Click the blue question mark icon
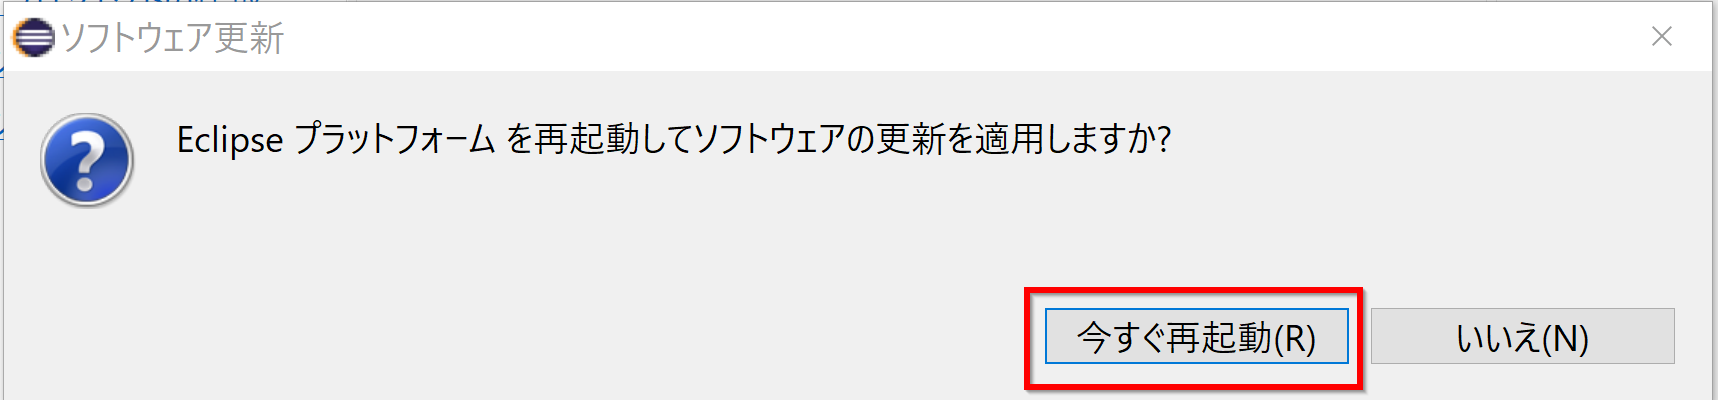This screenshot has width=1718, height=400. (x=87, y=160)
